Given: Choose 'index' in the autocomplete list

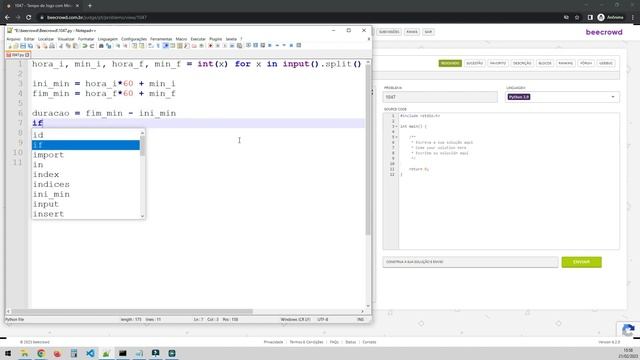Looking at the screenshot, I should tap(86, 174).
